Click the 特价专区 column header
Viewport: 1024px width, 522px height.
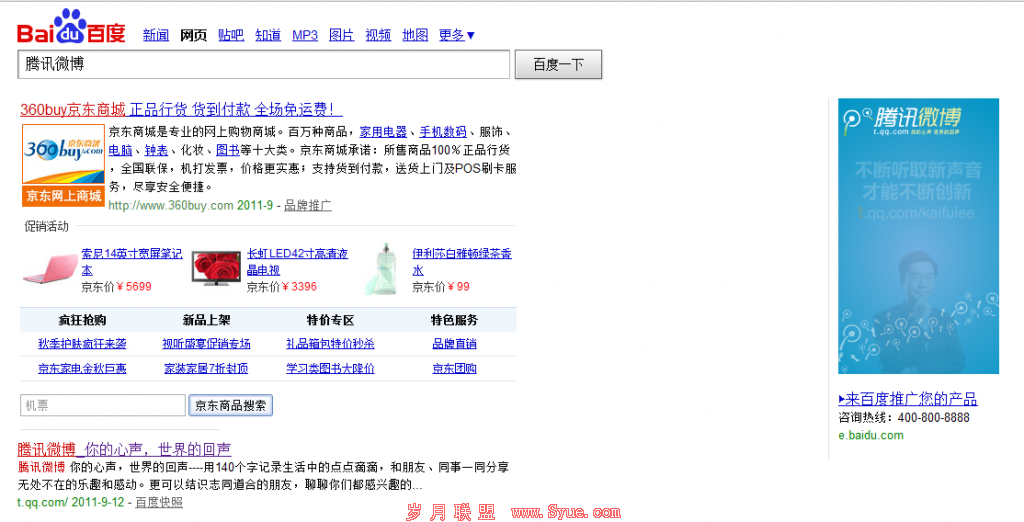[330, 320]
